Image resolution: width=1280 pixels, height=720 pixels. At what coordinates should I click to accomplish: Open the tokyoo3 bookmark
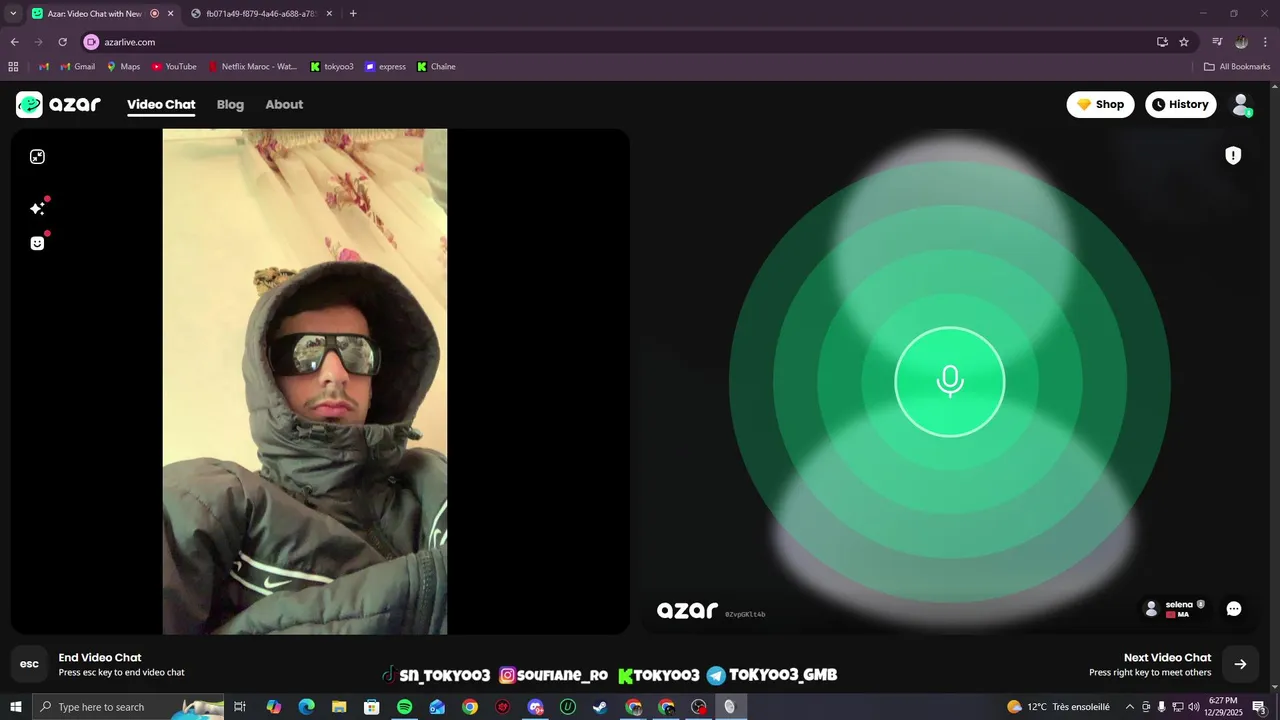[x=332, y=67]
